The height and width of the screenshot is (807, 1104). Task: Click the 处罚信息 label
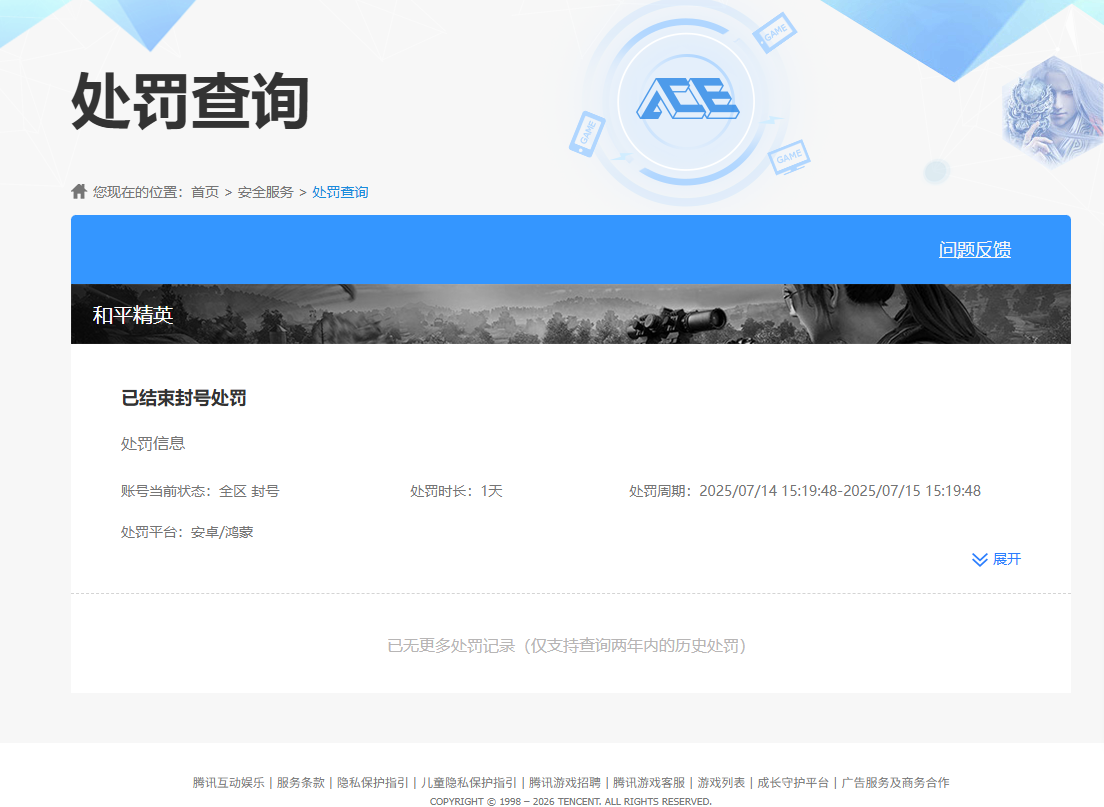pyautogui.click(x=153, y=444)
